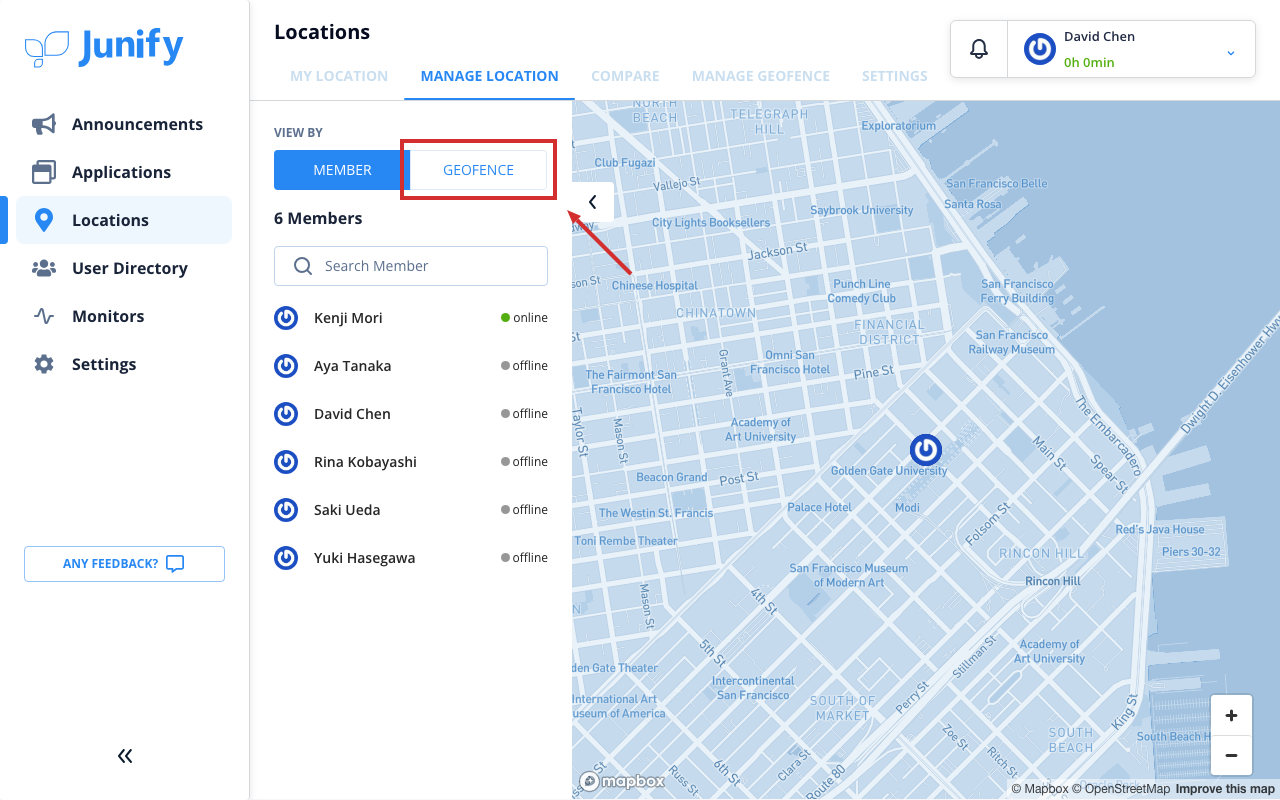Open the Improve this map link
The width and height of the screenshot is (1280, 800).
point(1225,789)
